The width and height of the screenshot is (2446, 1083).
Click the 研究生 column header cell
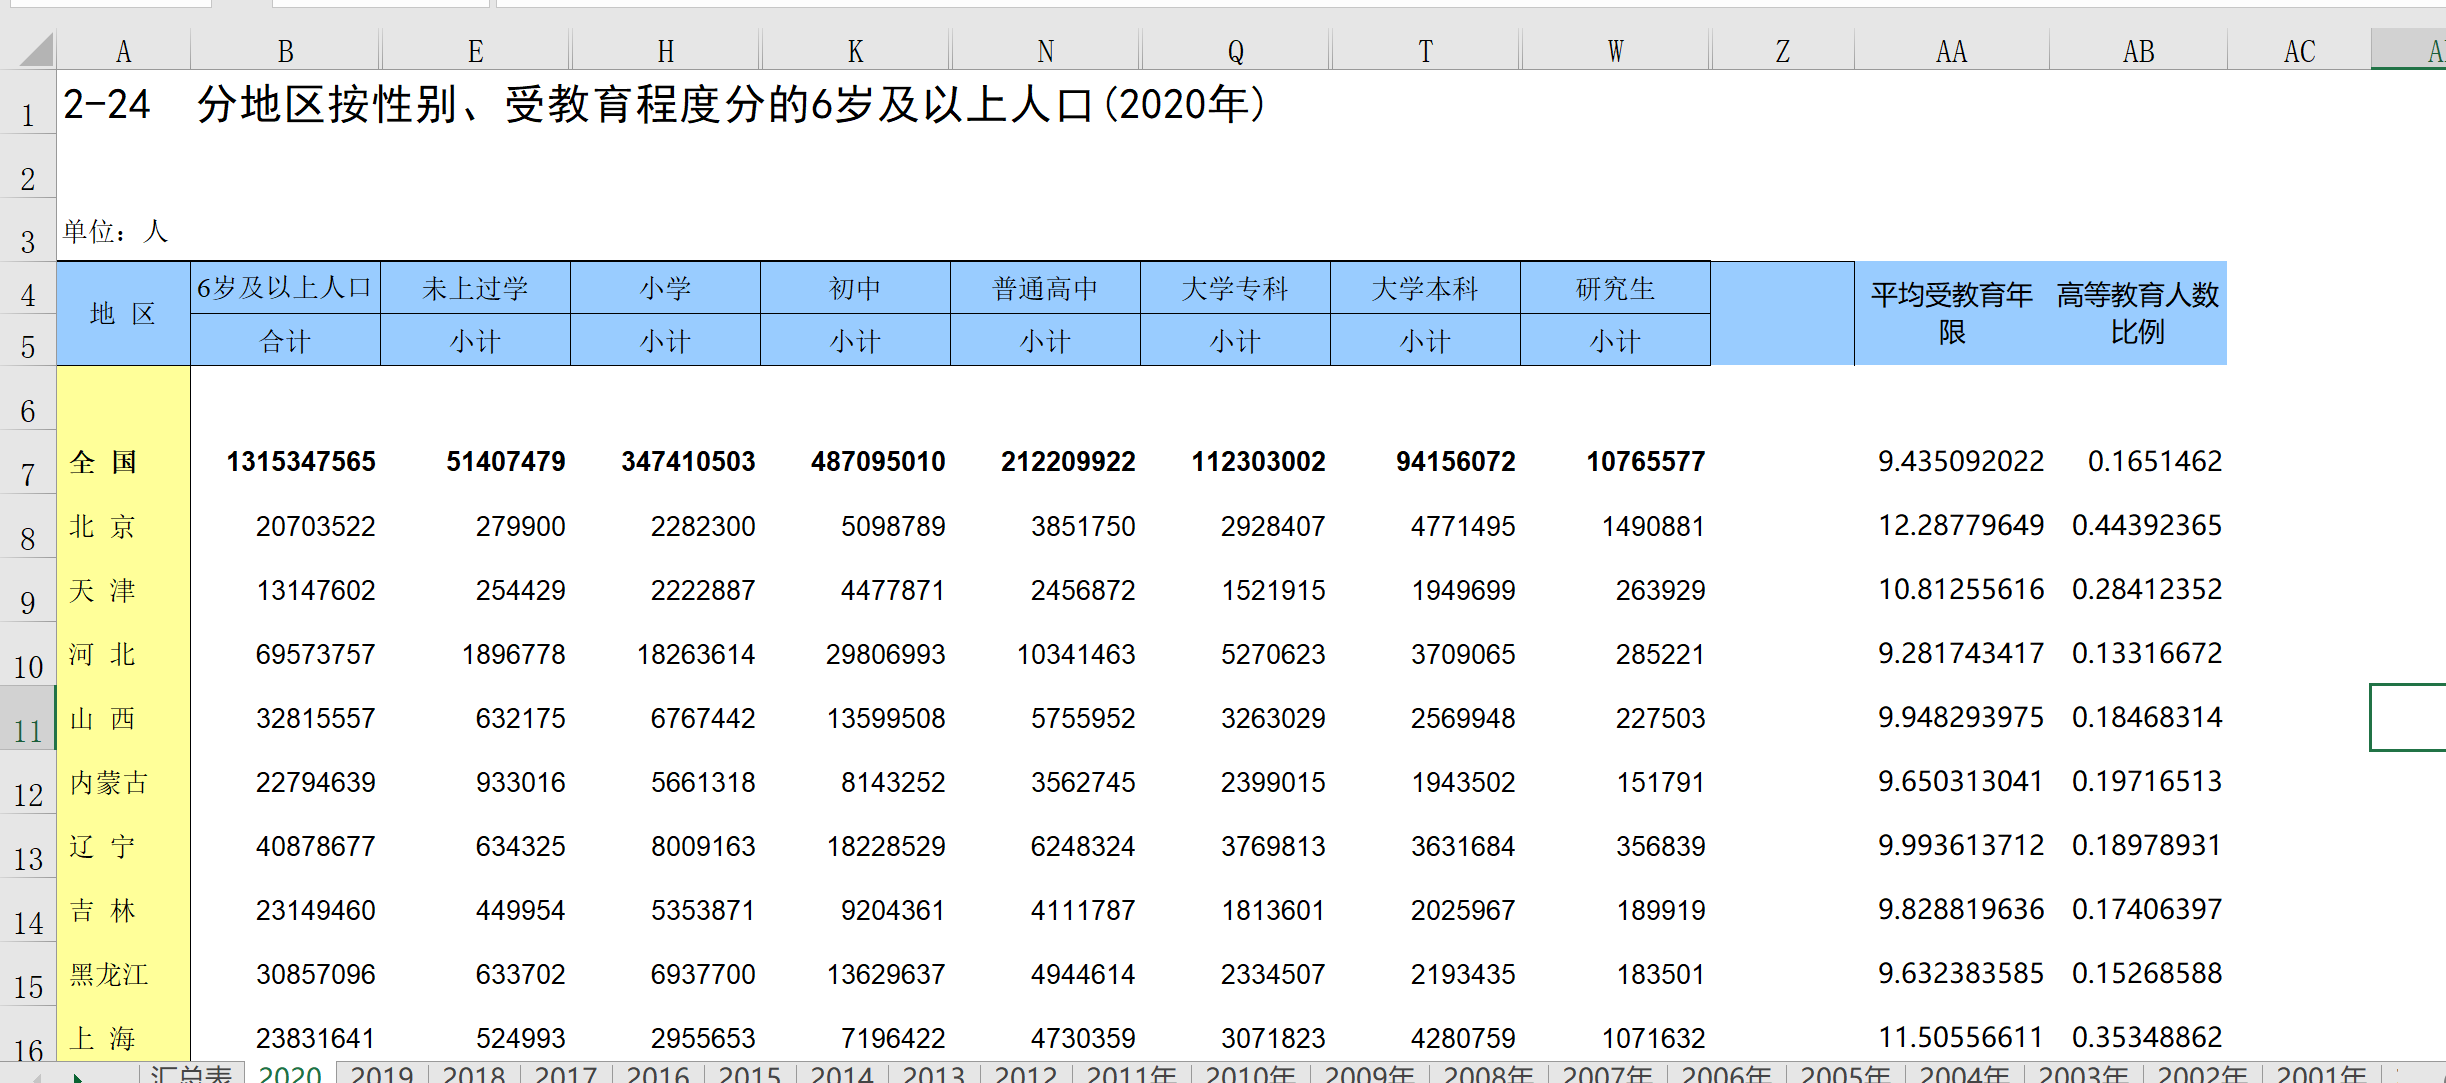point(1615,289)
